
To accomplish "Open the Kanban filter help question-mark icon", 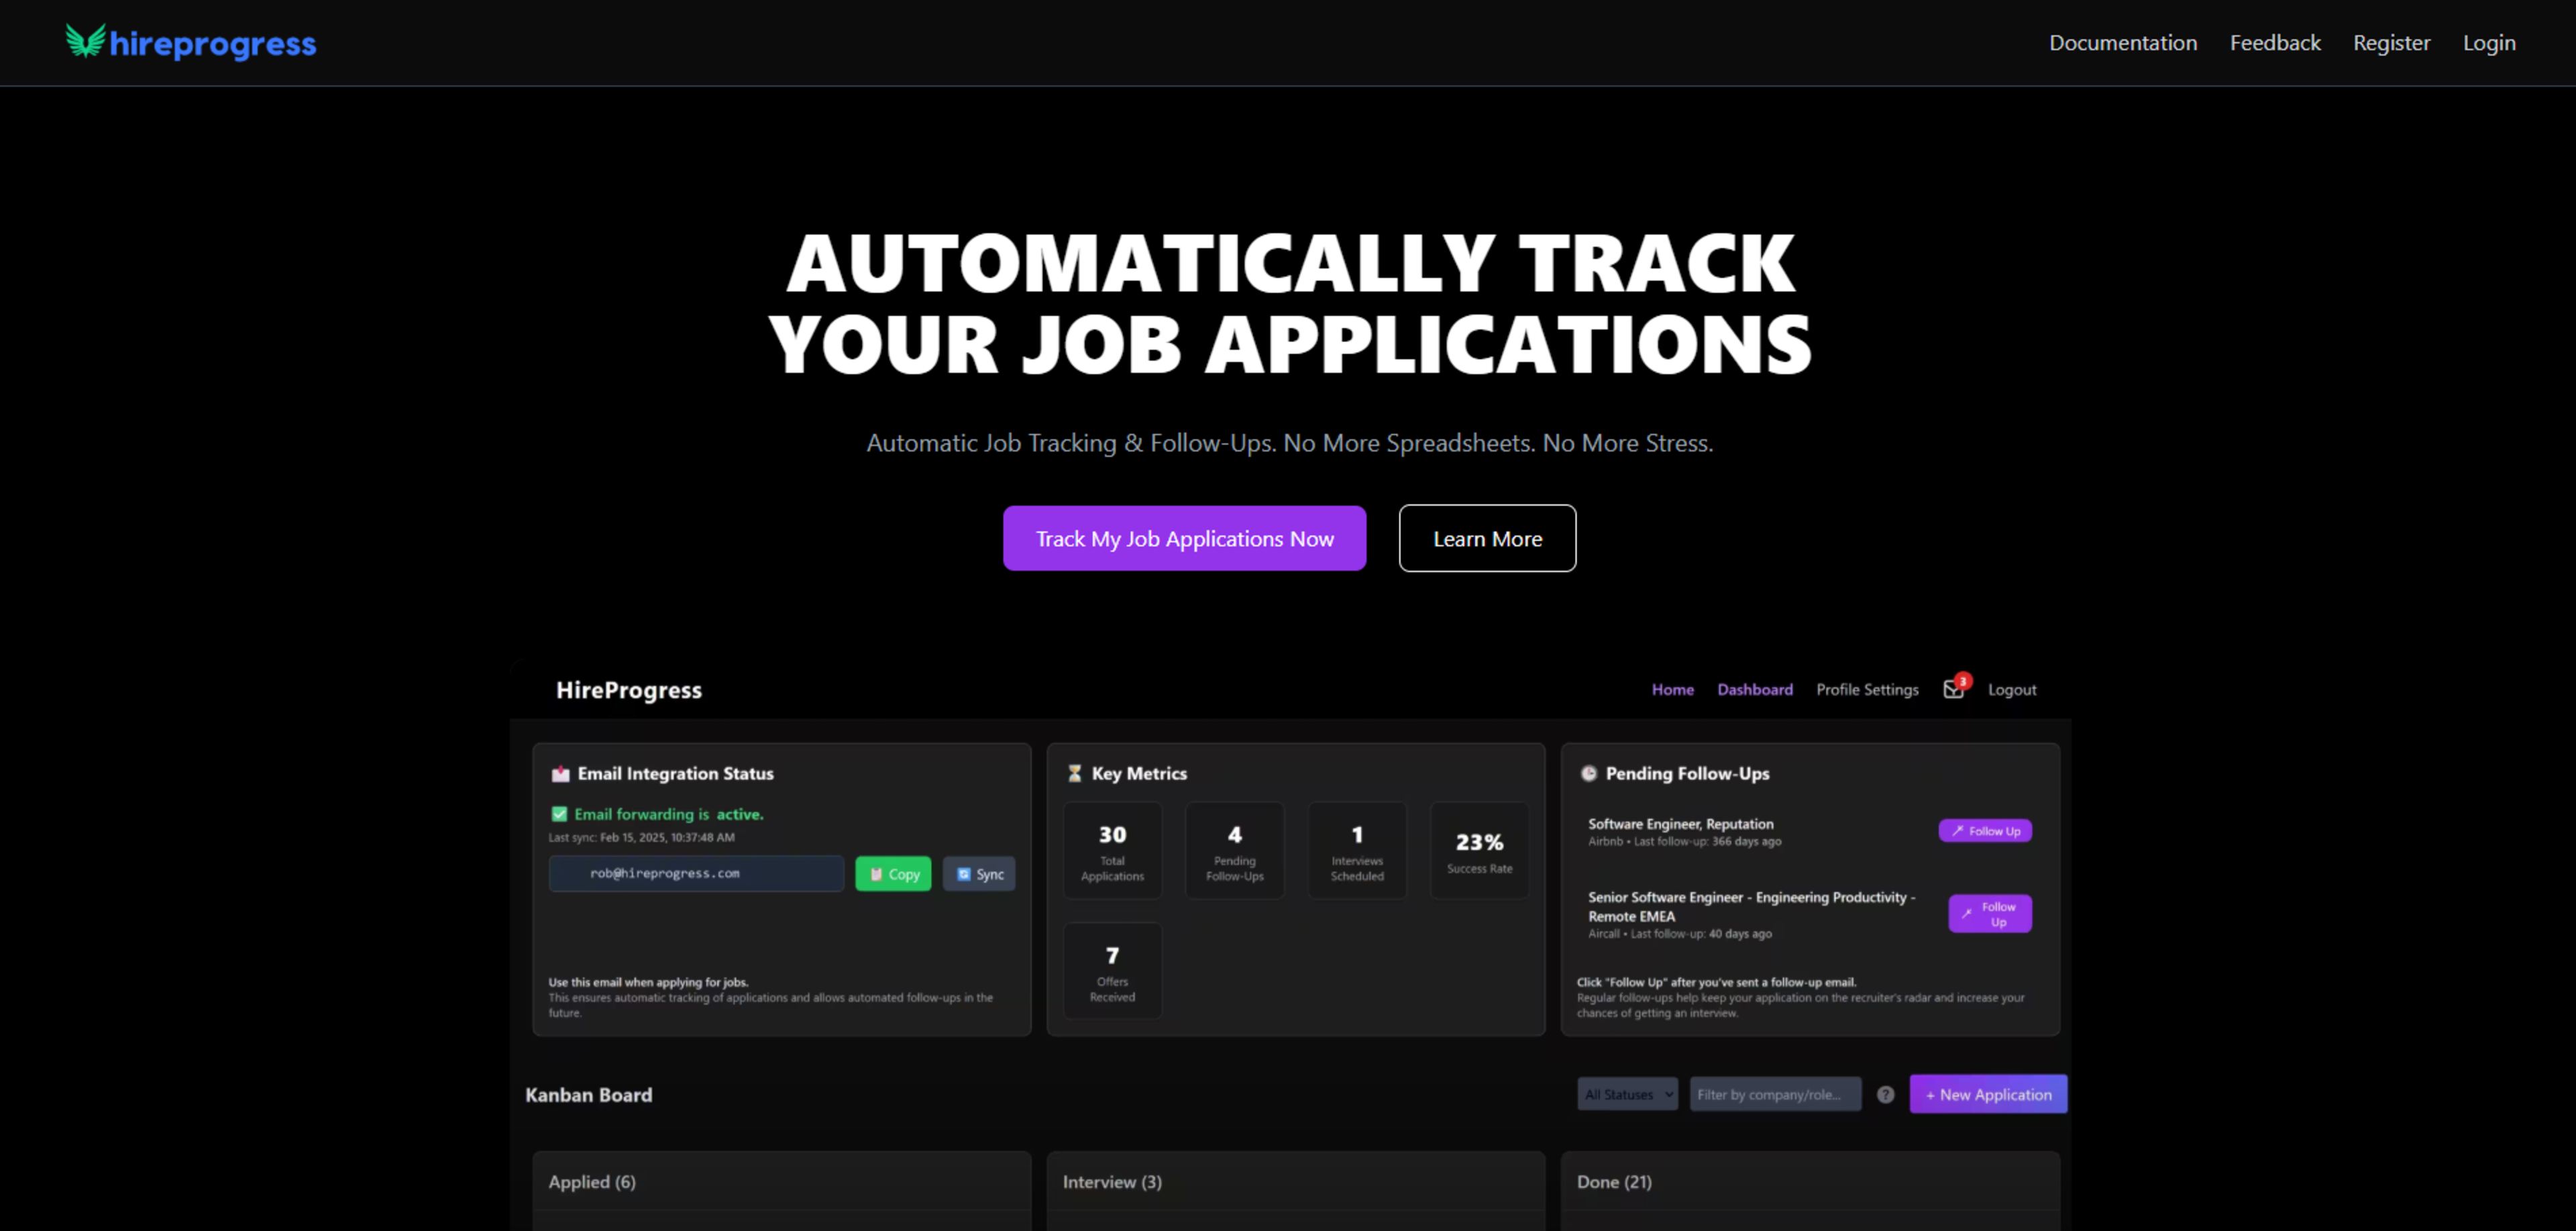I will 1886,1094.
